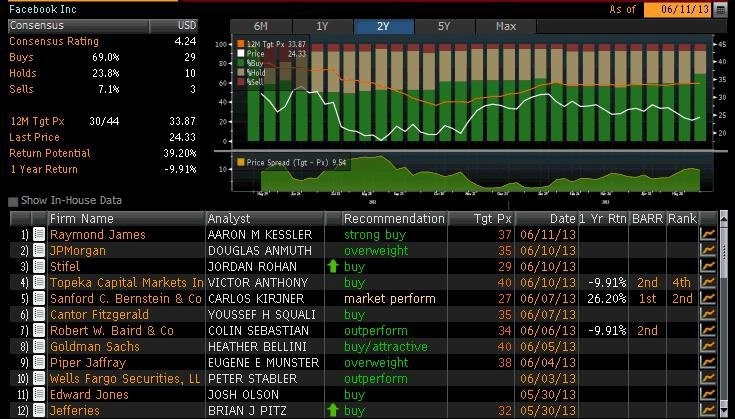Open Piper Jaffray firm link
Image resolution: width=735 pixels, height=419 pixels.
(88, 363)
